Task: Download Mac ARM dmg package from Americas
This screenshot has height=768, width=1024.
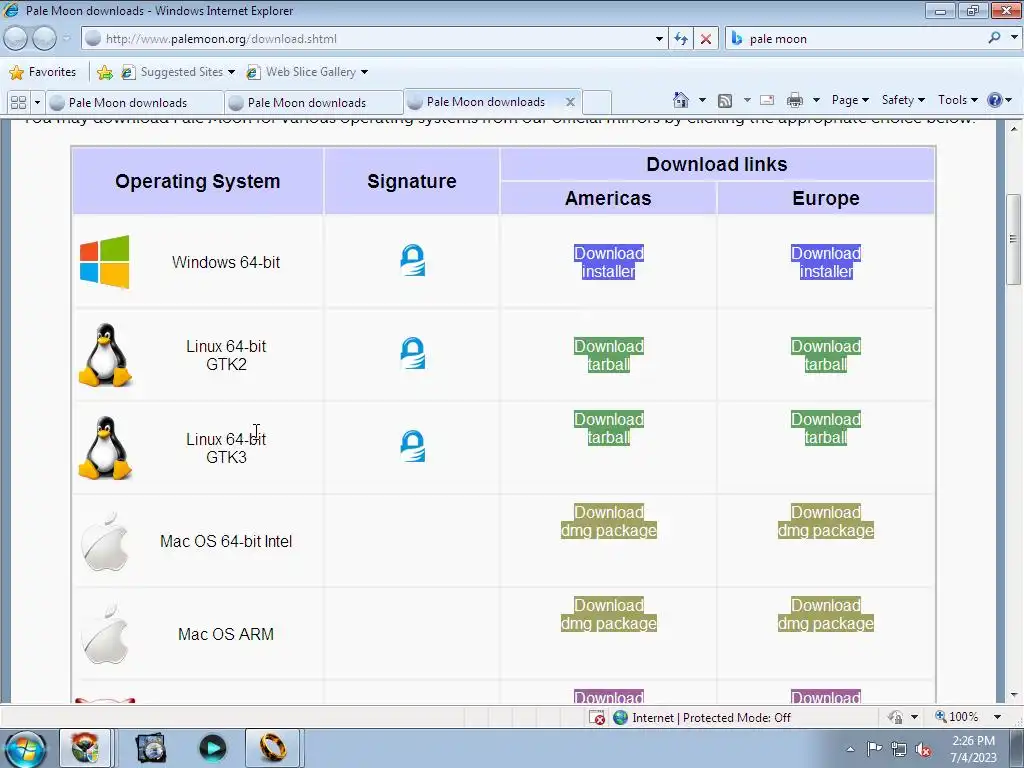Action: (x=609, y=614)
